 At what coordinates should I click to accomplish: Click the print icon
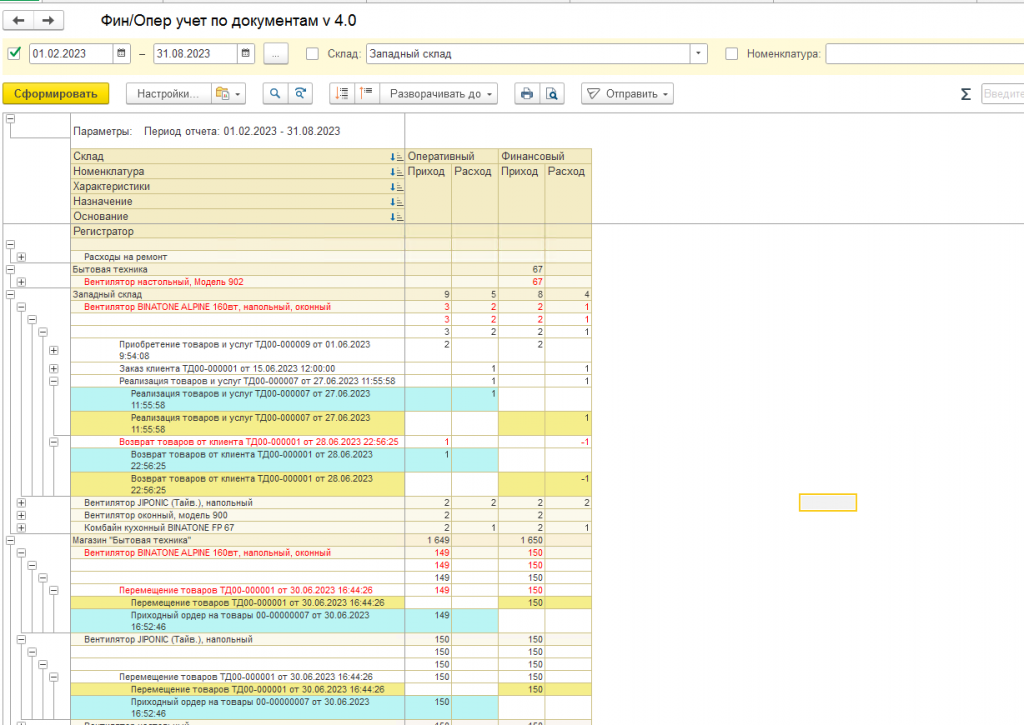527,94
